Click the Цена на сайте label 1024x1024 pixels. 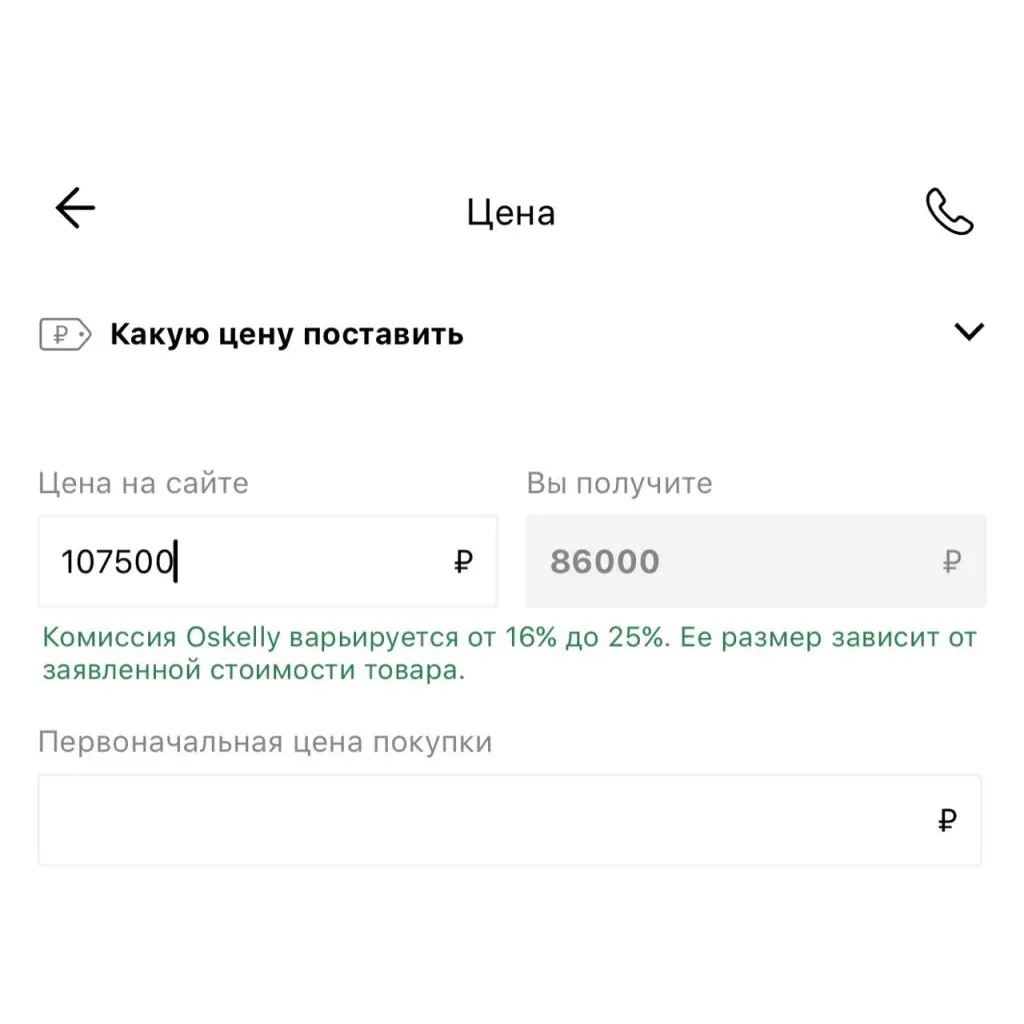point(143,484)
